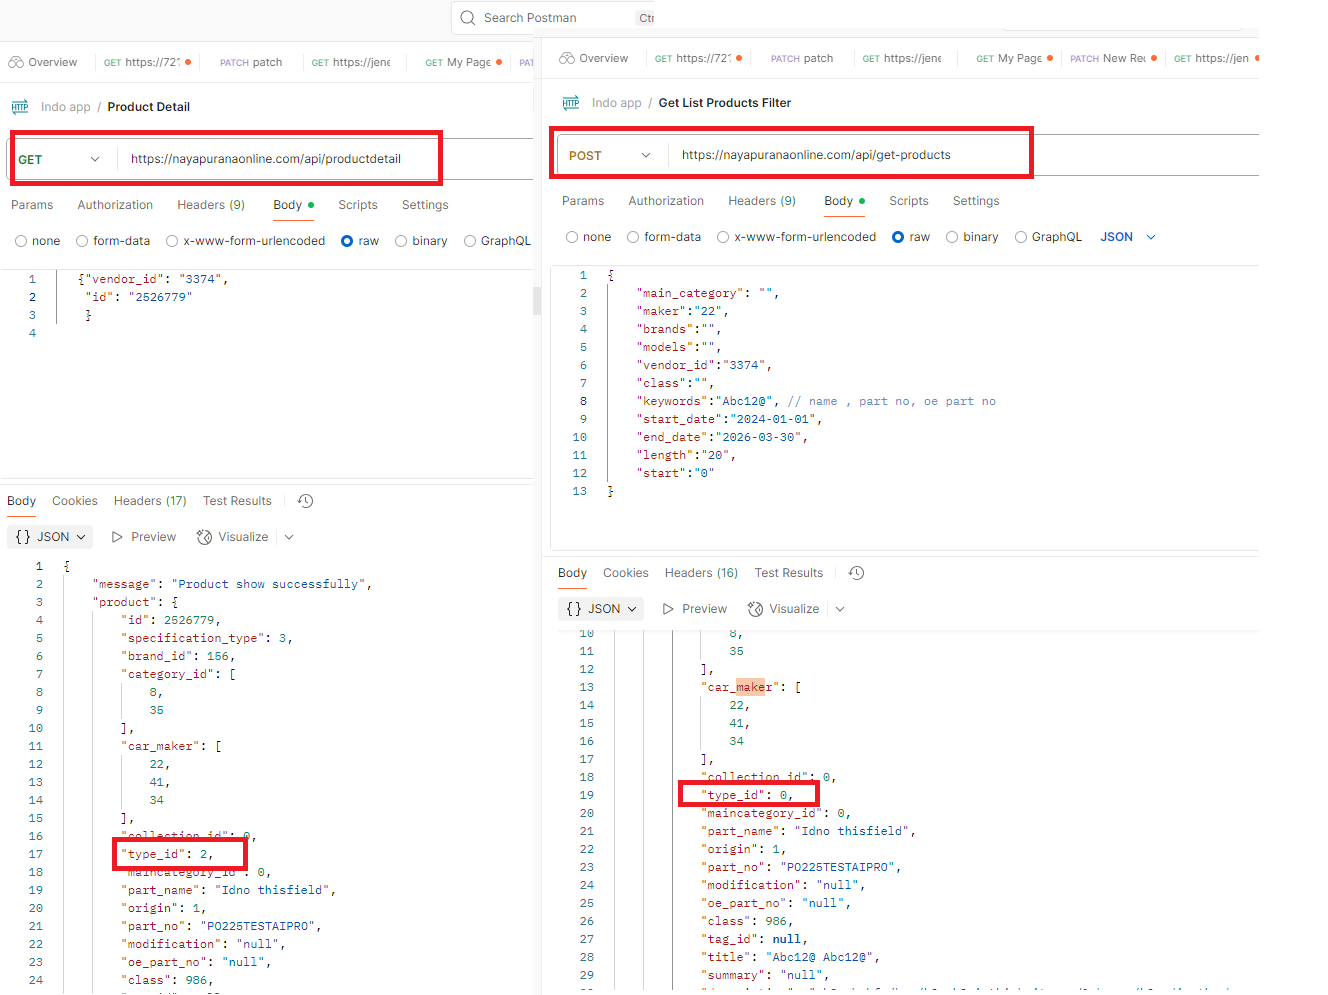Switch to Test Results in right response
Image resolution: width=1328 pixels, height=995 pixels.
coord(789,573)
